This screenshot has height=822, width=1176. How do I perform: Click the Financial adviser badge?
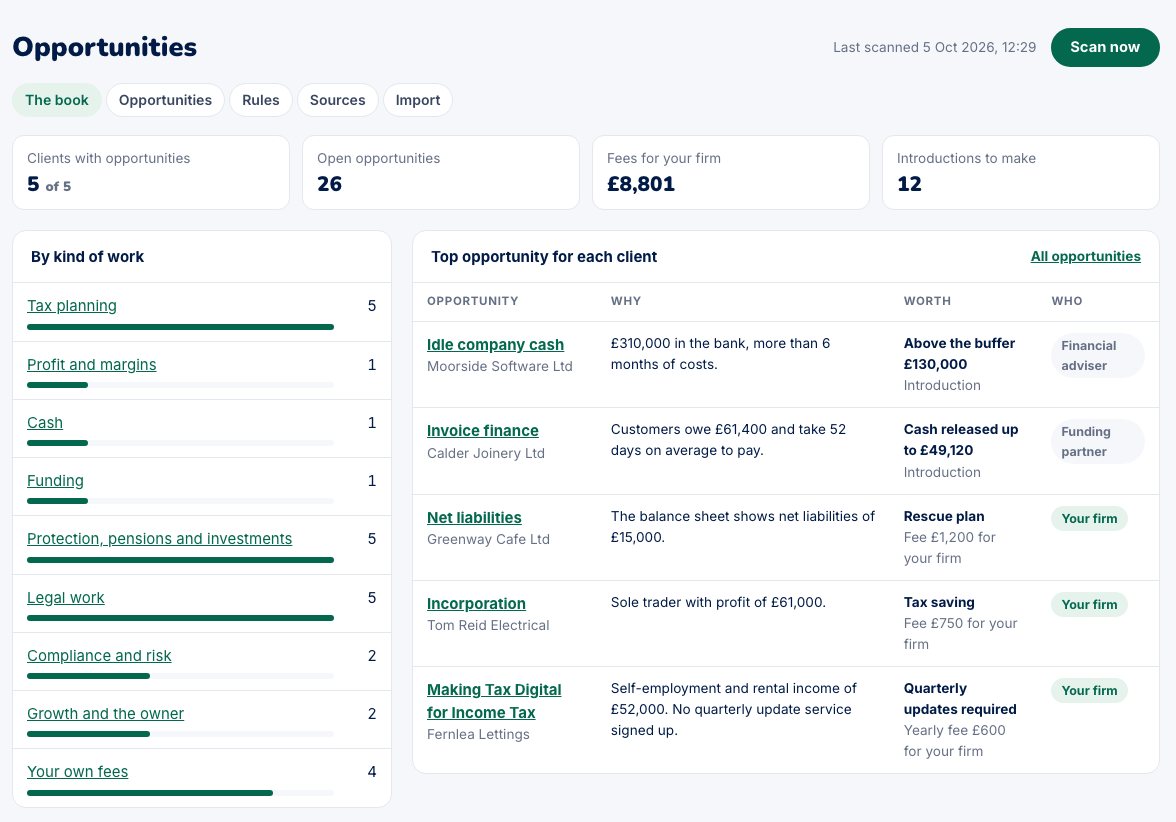[x=1097, y=356]
